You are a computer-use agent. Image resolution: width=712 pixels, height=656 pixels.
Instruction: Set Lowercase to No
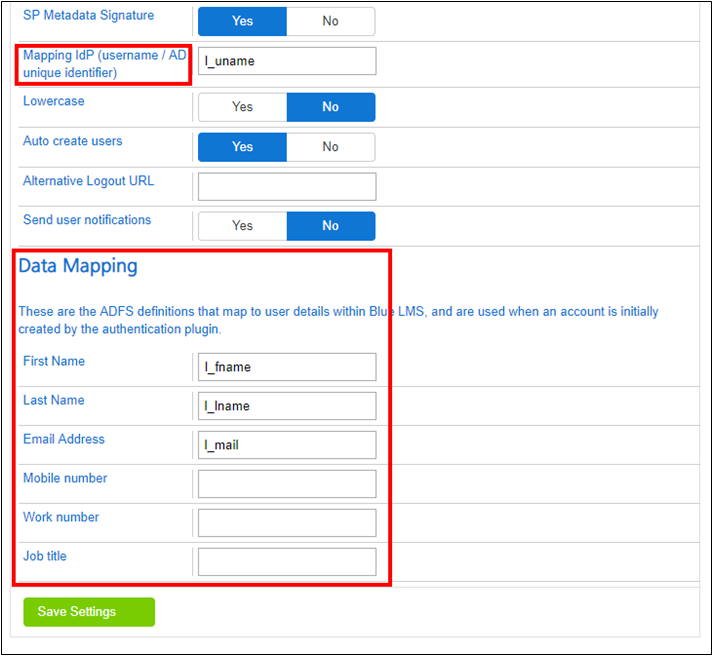(331, 107)
